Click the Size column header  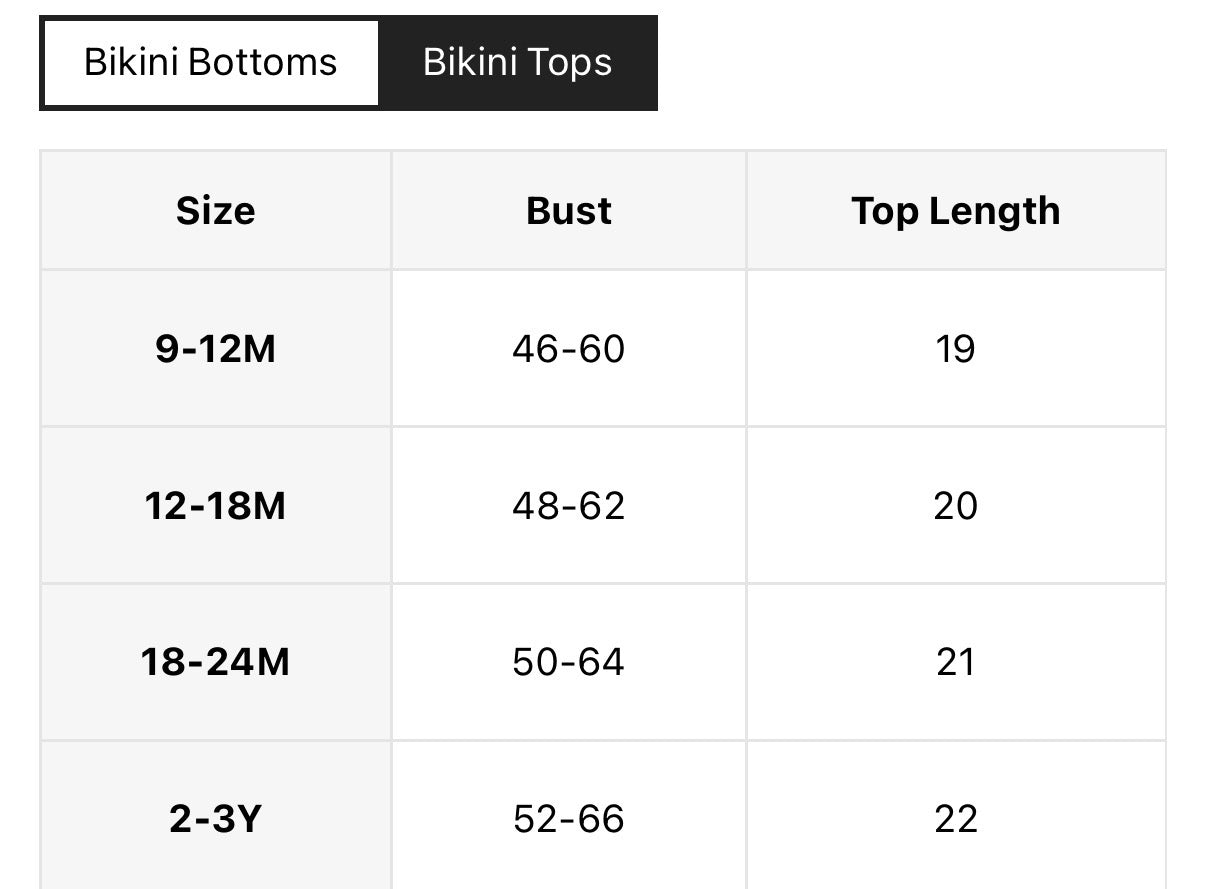(x=215, y=211)
